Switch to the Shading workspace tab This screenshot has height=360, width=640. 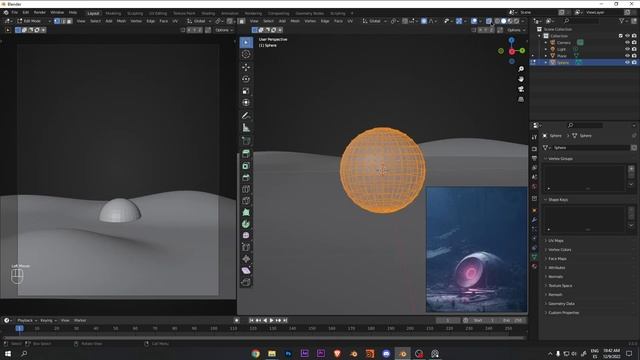[208, 13]
